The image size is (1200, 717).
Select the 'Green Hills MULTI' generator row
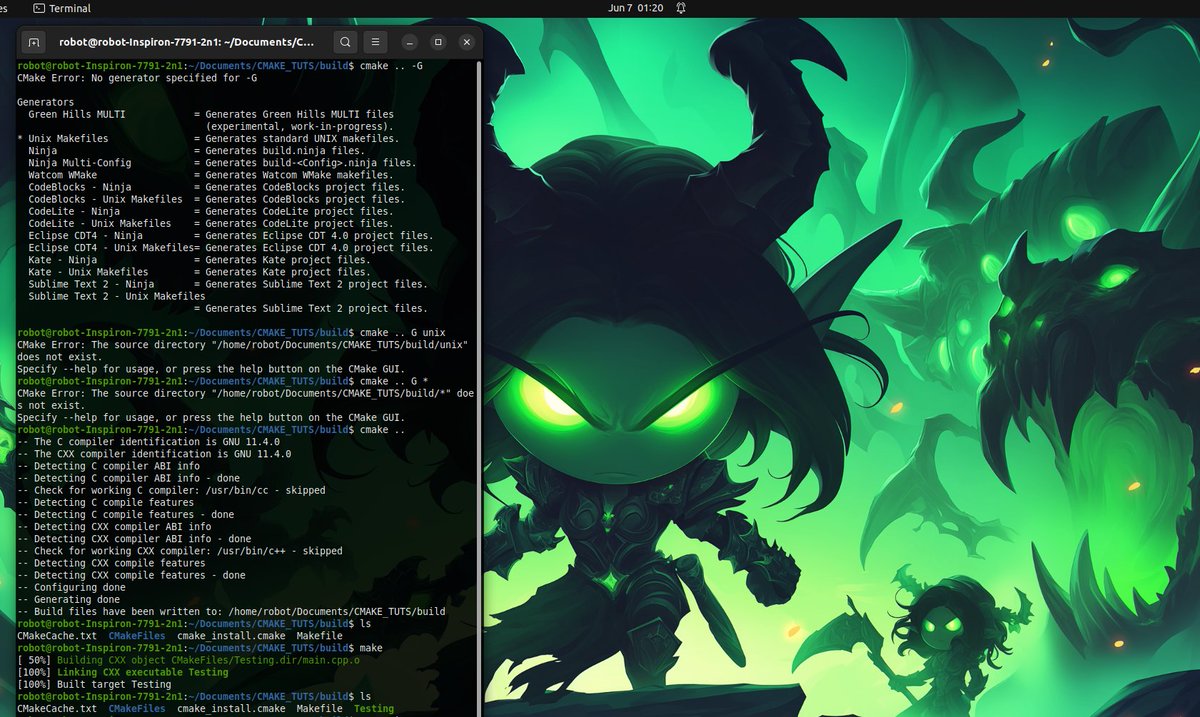pyautogui.click(x=211, y=114)
